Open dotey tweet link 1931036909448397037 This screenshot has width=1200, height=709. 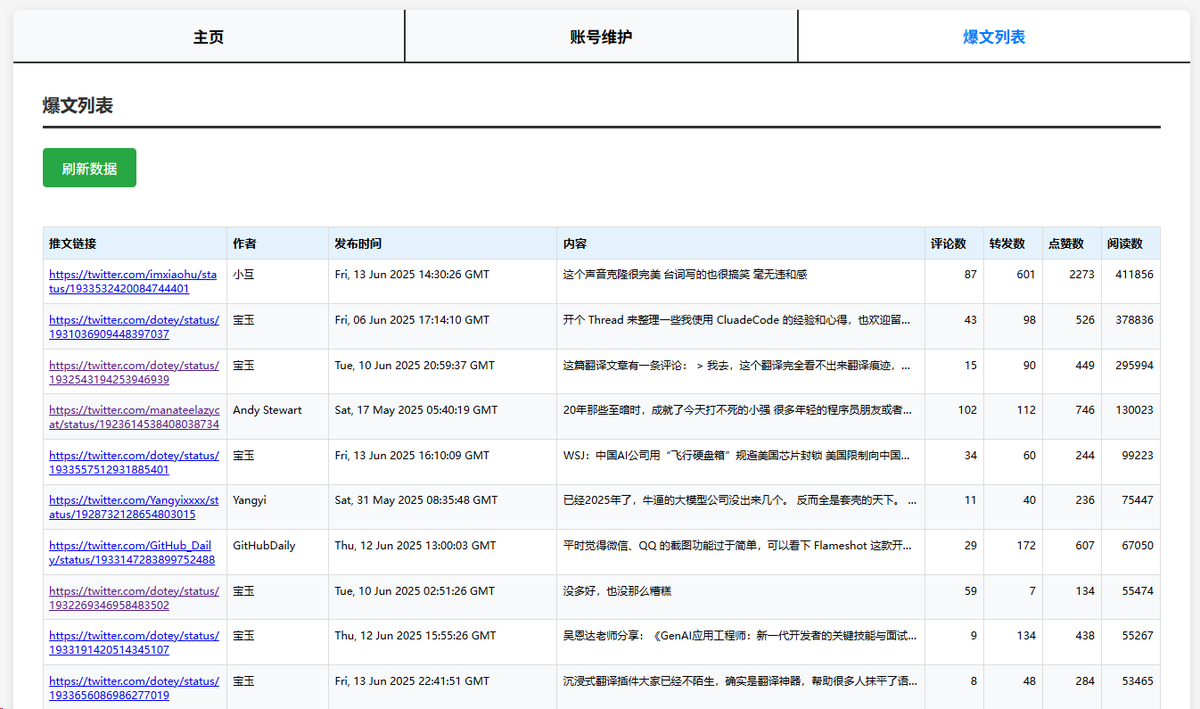point(133,327)
